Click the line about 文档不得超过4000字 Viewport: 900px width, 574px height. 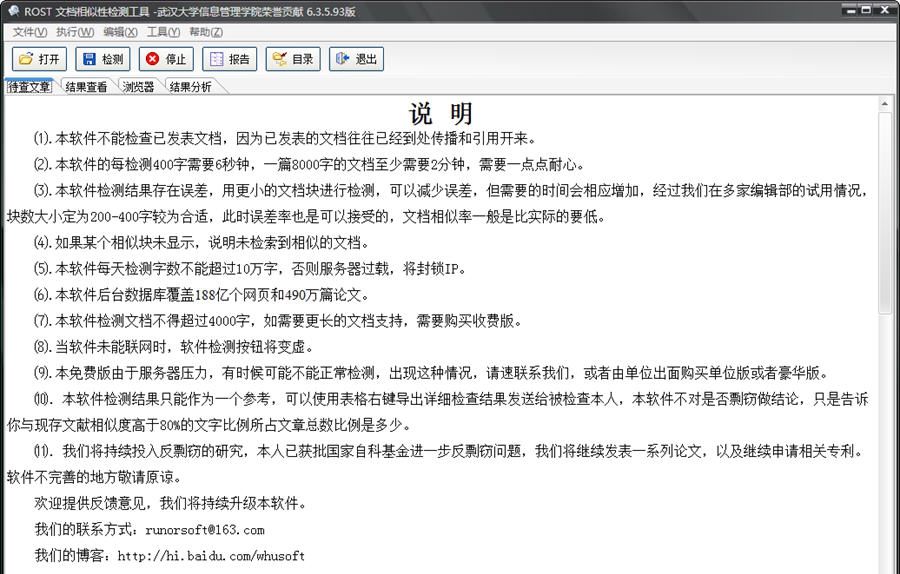point(278,321)
